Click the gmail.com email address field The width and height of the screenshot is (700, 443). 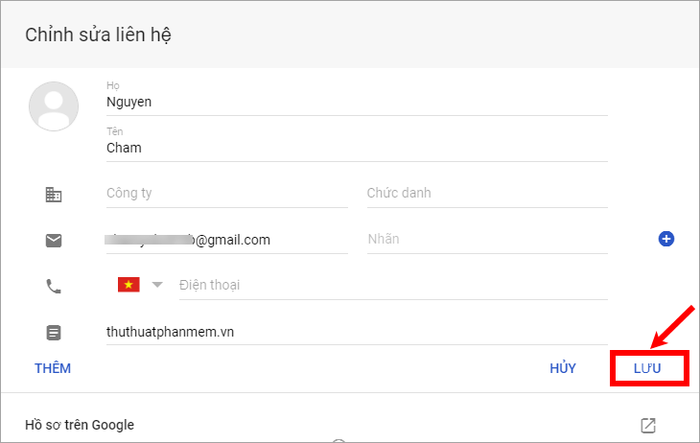pos(227,240)
